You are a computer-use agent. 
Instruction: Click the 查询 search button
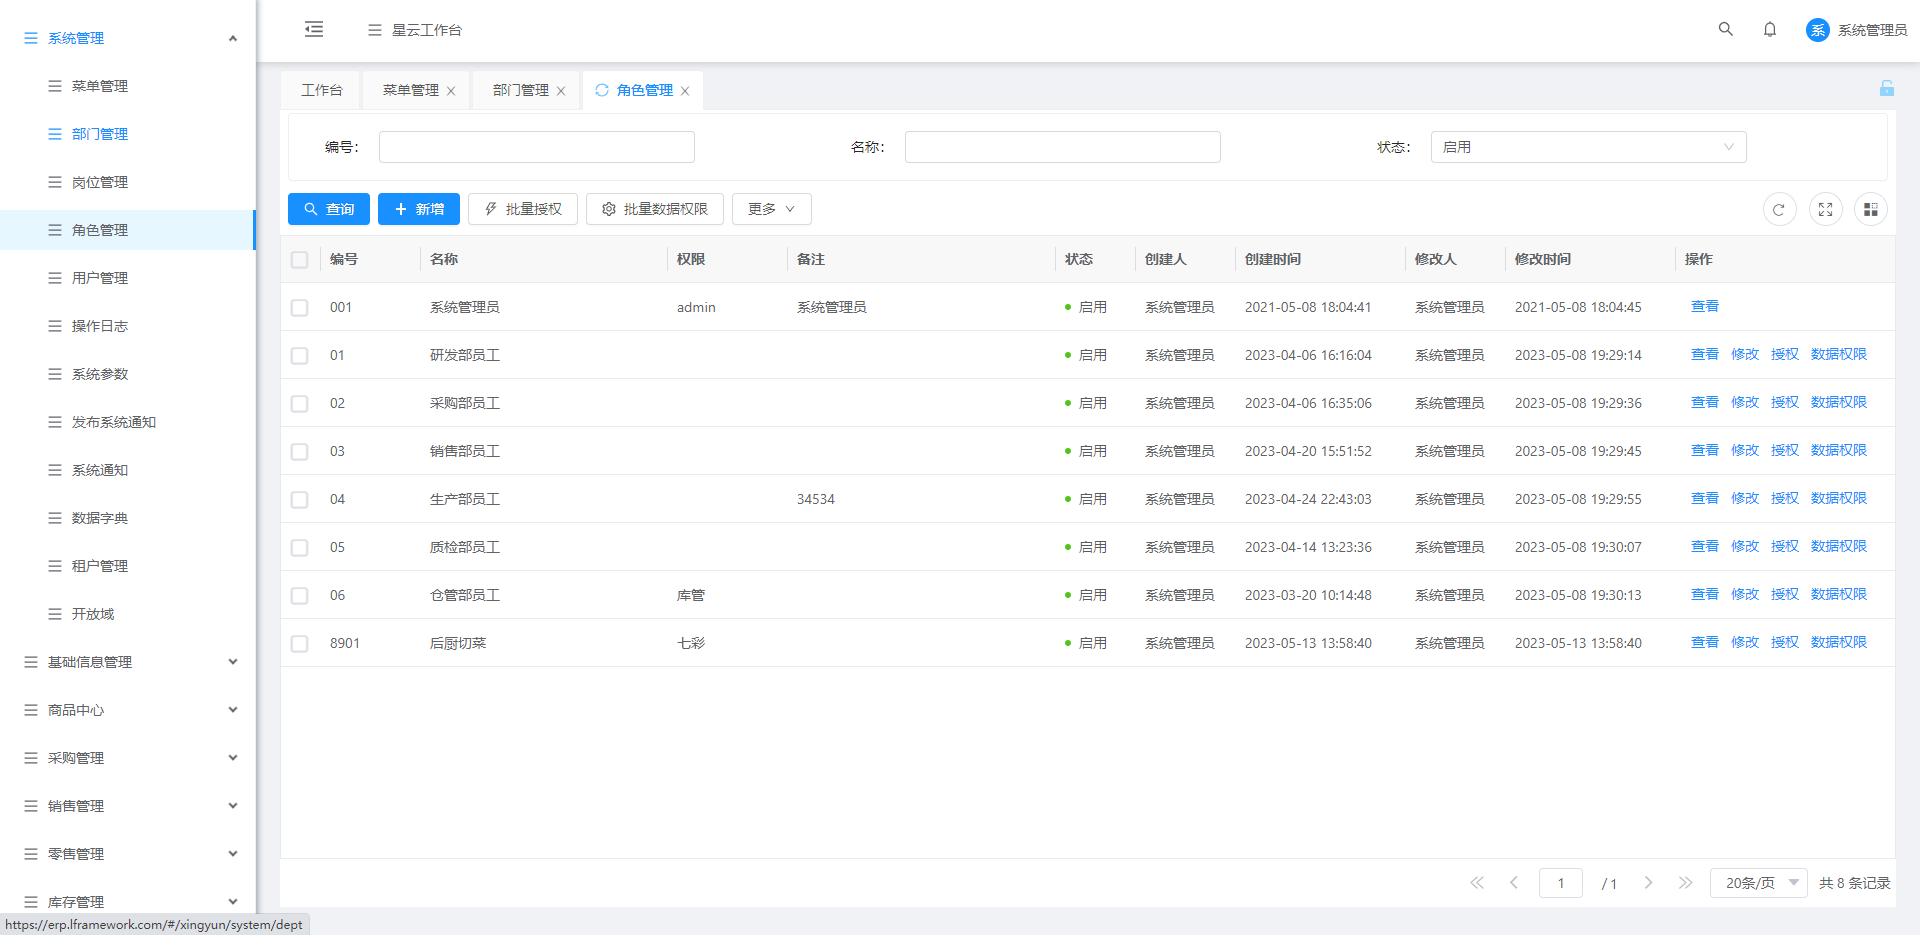point(329,209)
